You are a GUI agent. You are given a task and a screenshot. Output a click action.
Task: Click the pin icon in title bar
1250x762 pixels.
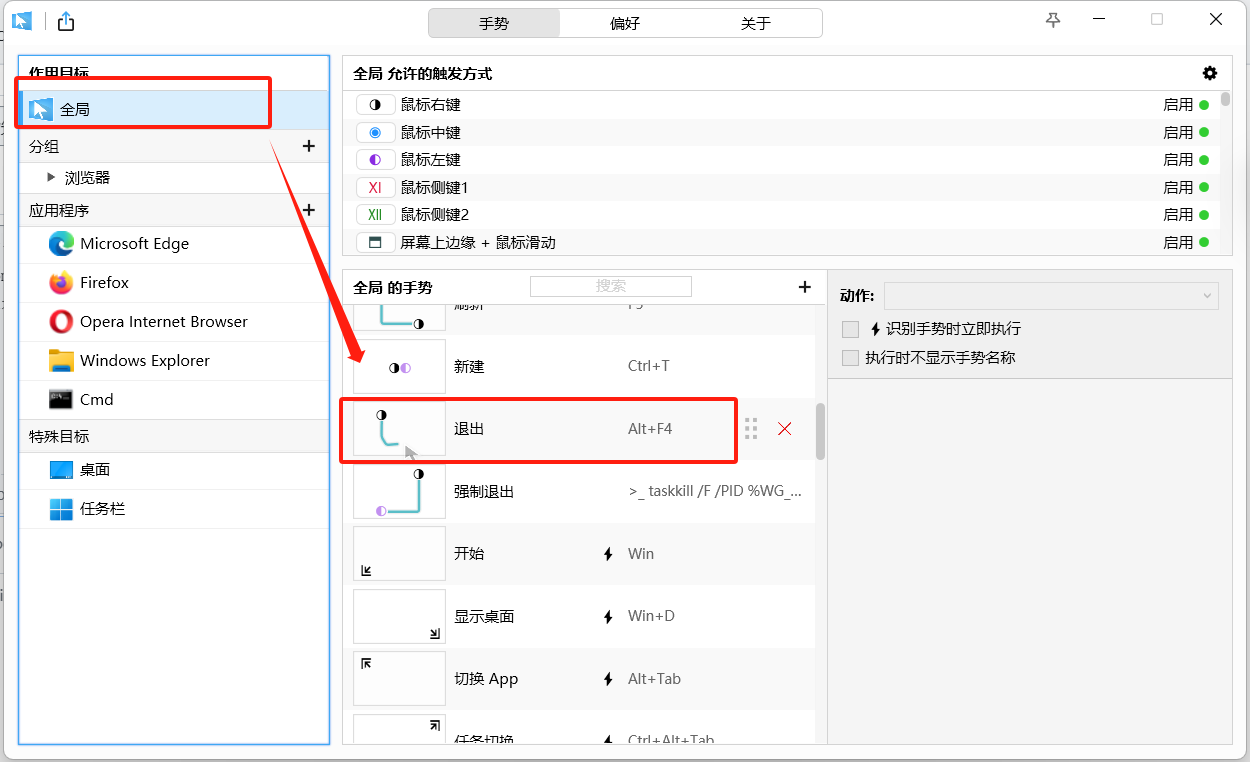click(1052, 19)
